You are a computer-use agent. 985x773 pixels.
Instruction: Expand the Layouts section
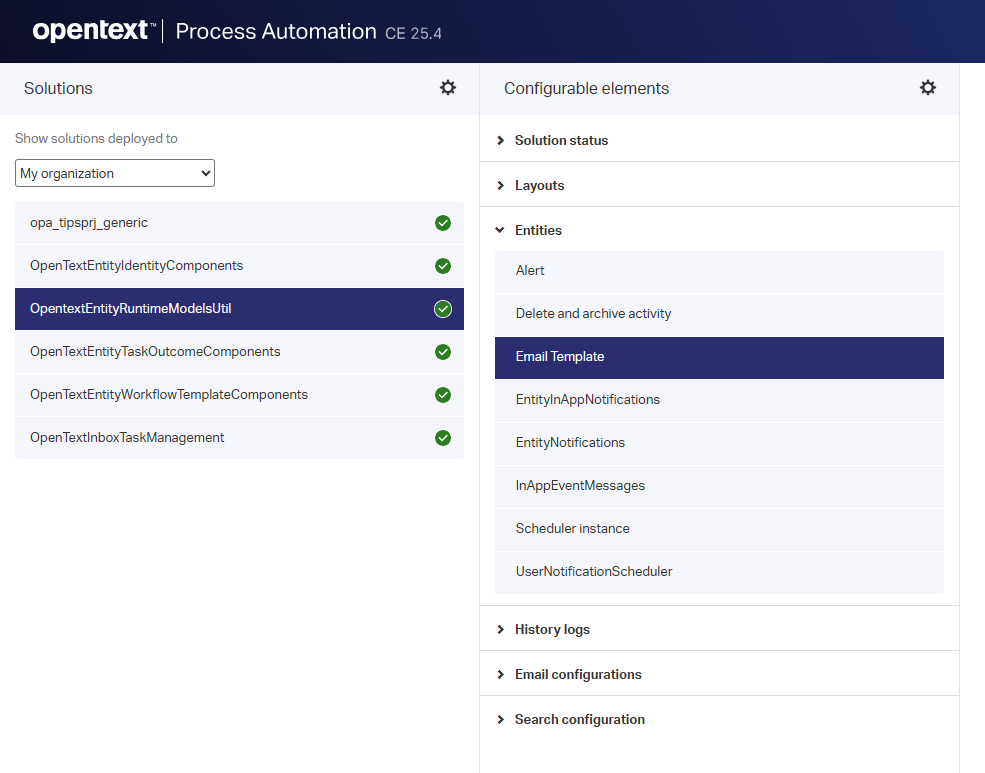[539, 185]
